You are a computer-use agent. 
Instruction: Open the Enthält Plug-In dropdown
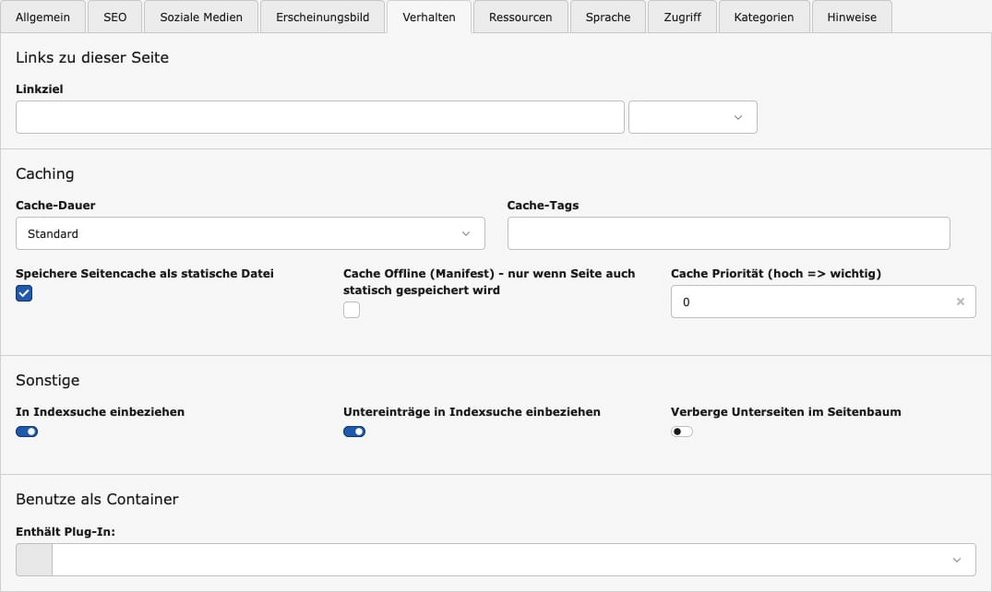coord(513,560)
